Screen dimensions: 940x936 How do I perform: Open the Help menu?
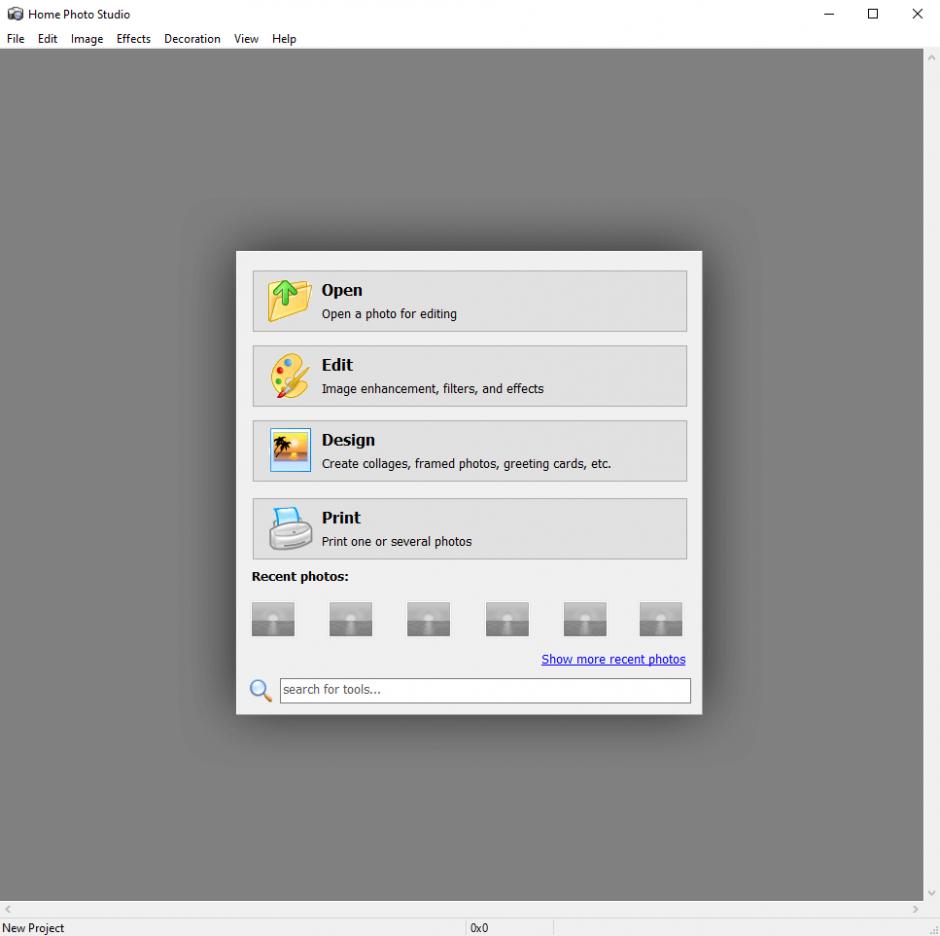pyautogui.click(x=284, y=39)
